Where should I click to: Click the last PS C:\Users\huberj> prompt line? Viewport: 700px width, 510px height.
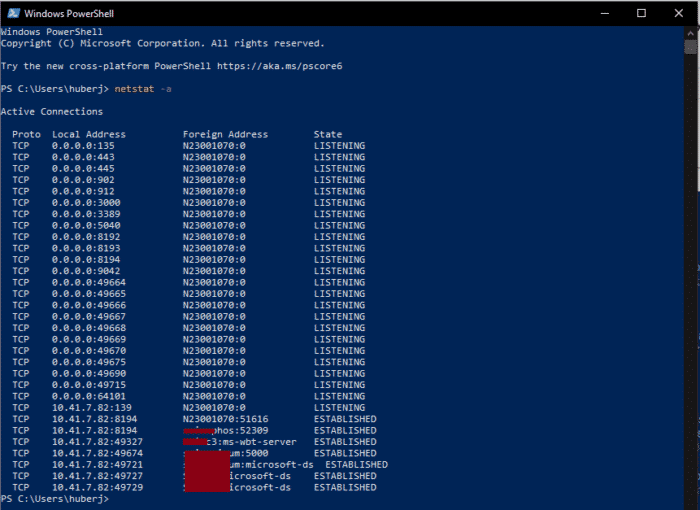(x=54, y=498)
